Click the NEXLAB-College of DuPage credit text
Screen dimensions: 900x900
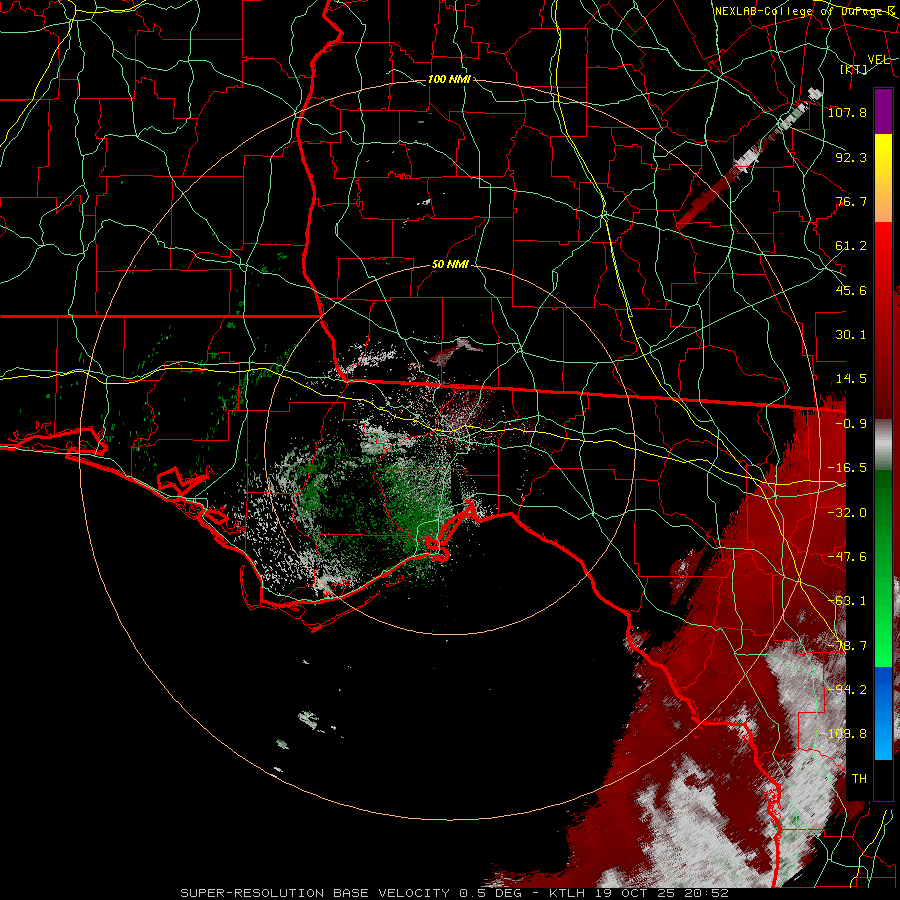(804, 11)
